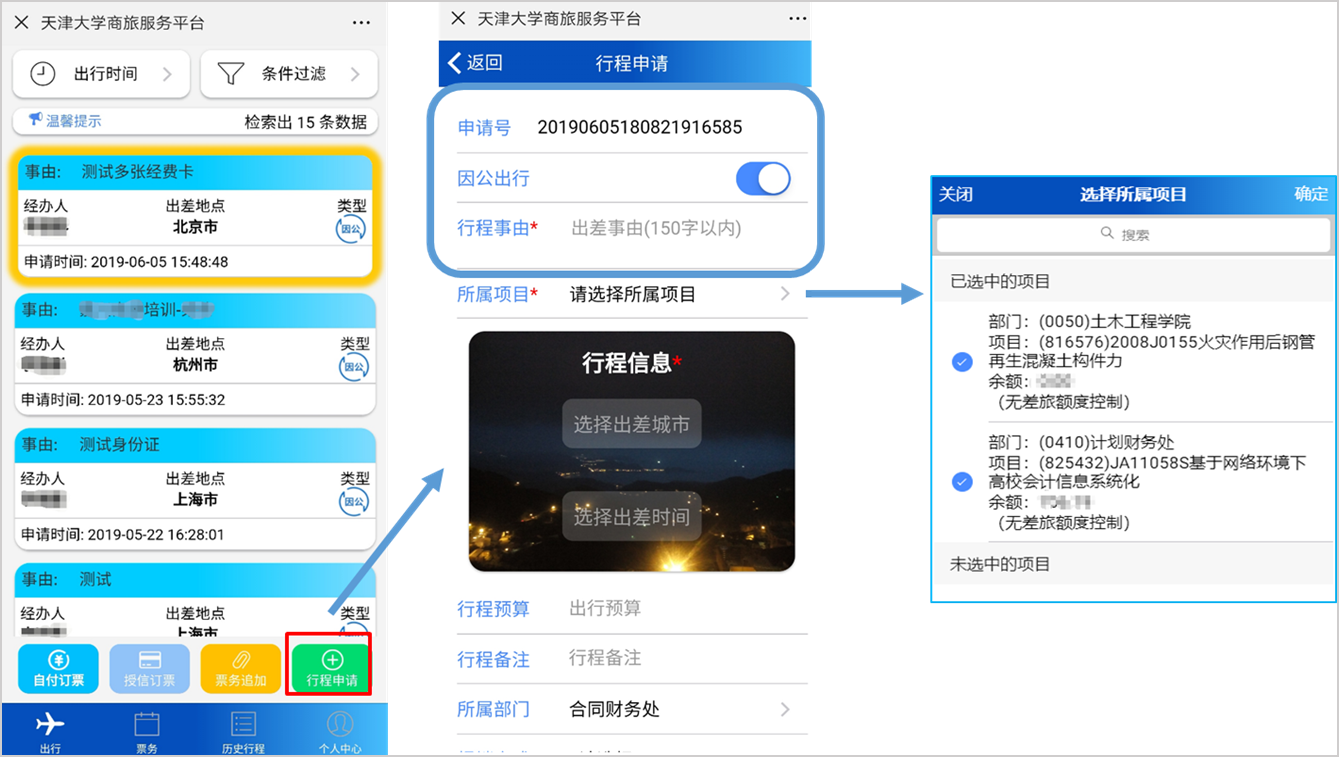
Task: Click 返回 back button in 行程申请 header
Action: [x=476, y=63]
